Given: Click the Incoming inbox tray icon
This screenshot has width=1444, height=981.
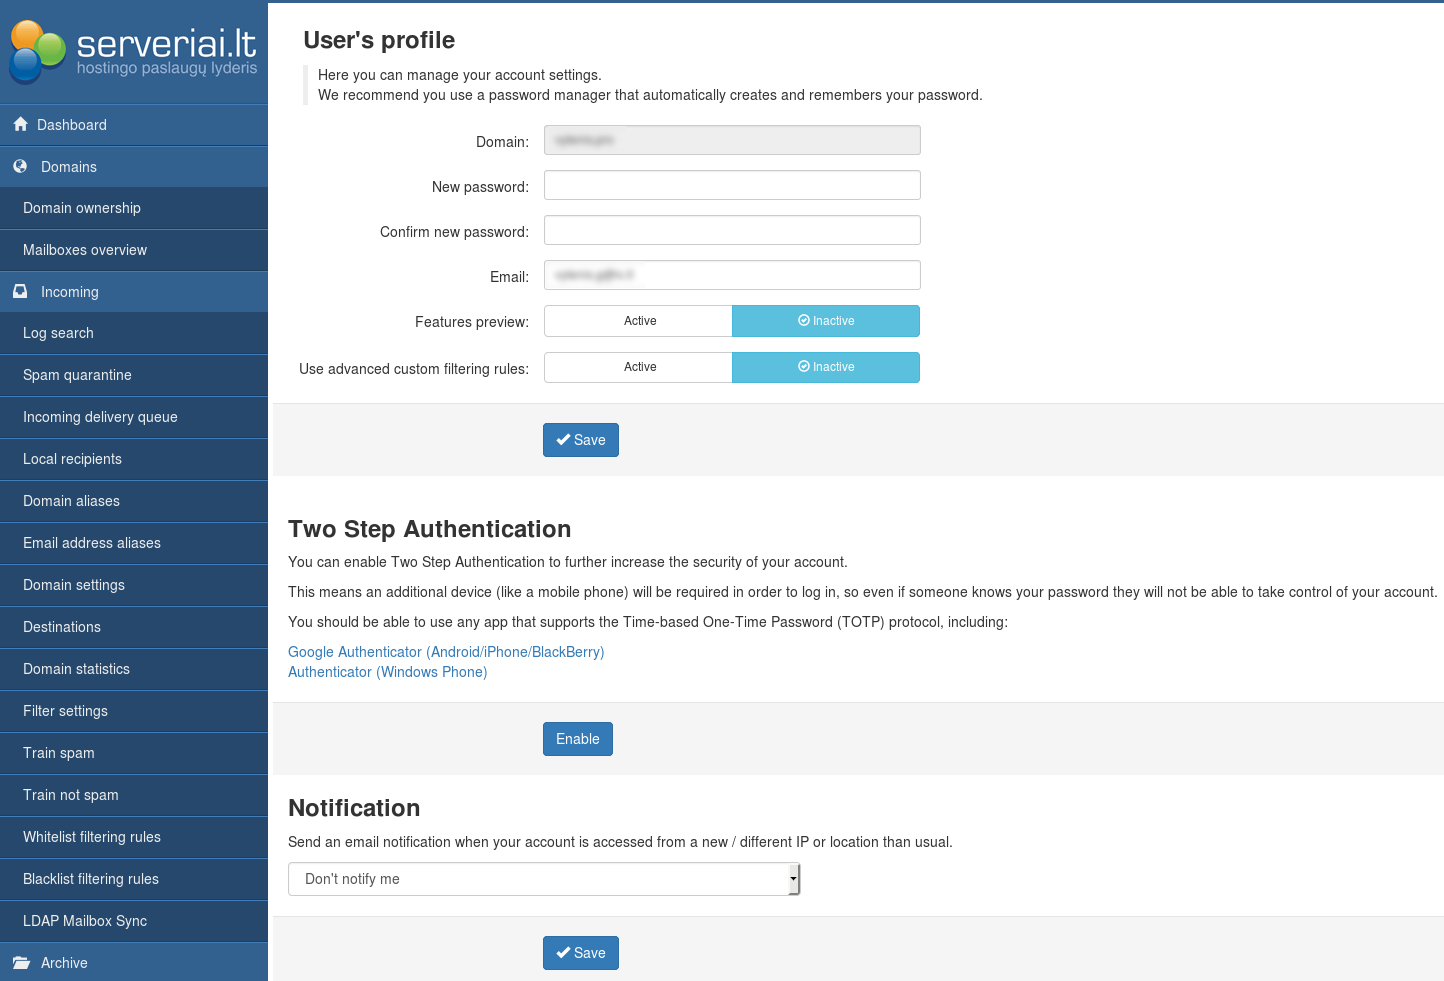Looking at the screenshot, I should pyautogui.click(x=20, y=292).
